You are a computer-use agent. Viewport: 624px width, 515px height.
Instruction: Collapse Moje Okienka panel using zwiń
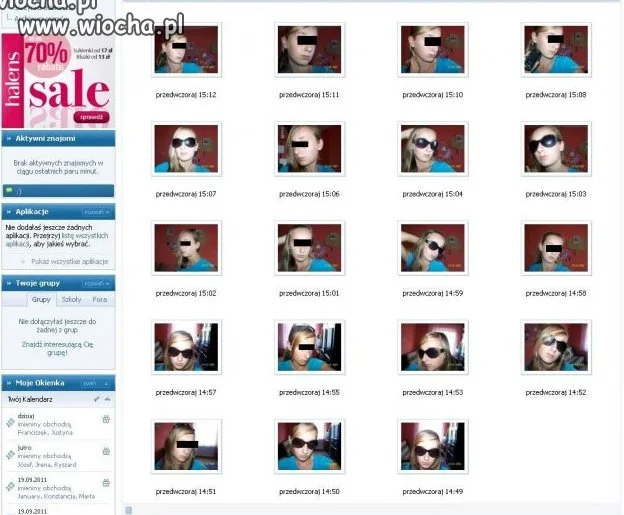tap(95, 383)
